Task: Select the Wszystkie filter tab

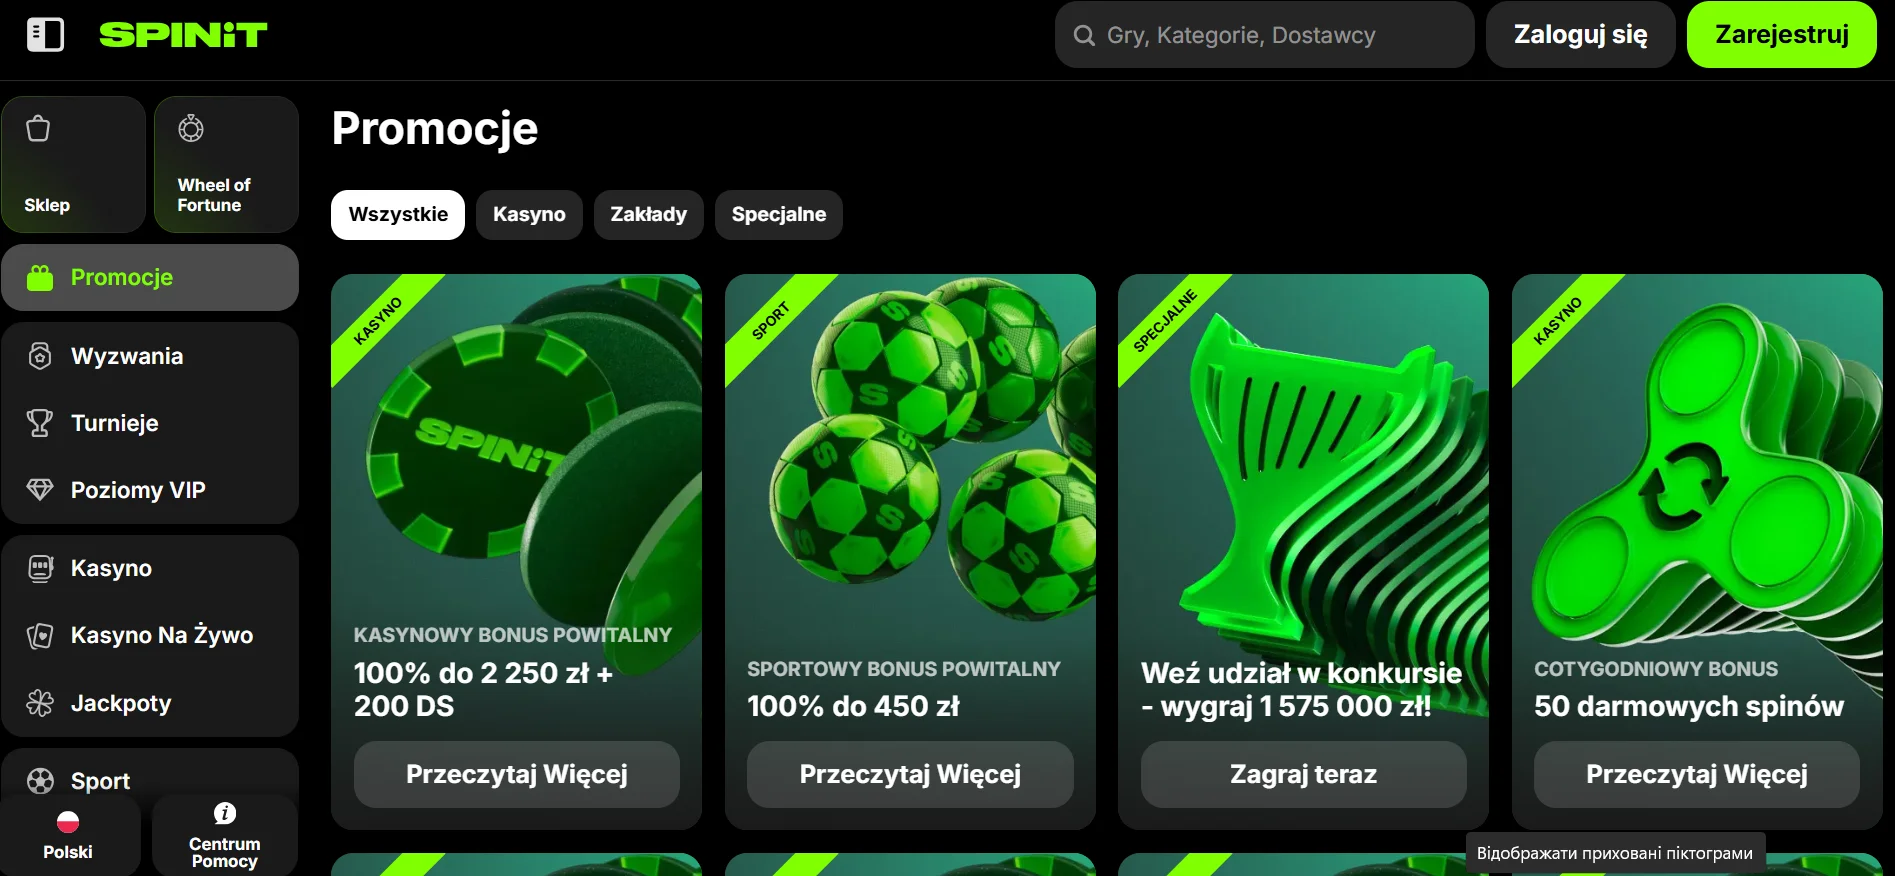Action: tap(398, 215)
